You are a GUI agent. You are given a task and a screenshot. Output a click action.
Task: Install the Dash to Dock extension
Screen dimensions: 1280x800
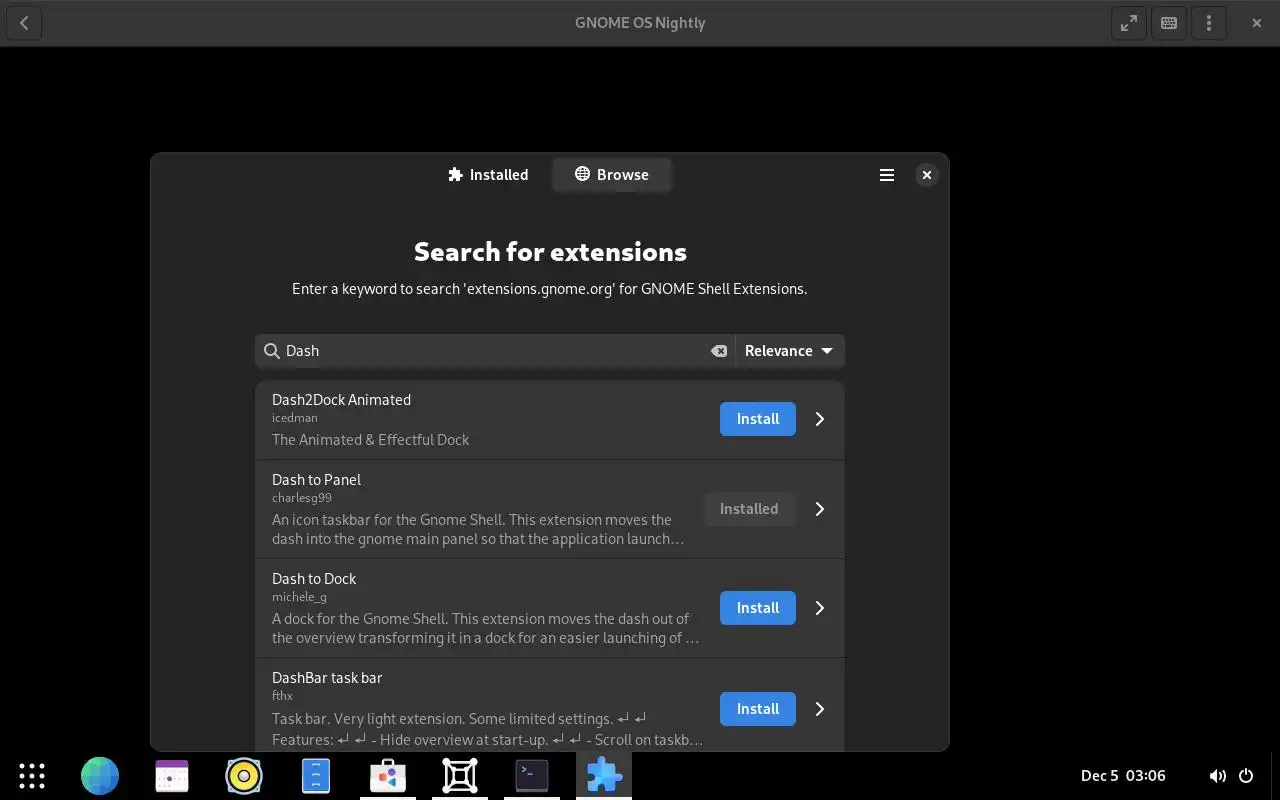tap(758, 608)
